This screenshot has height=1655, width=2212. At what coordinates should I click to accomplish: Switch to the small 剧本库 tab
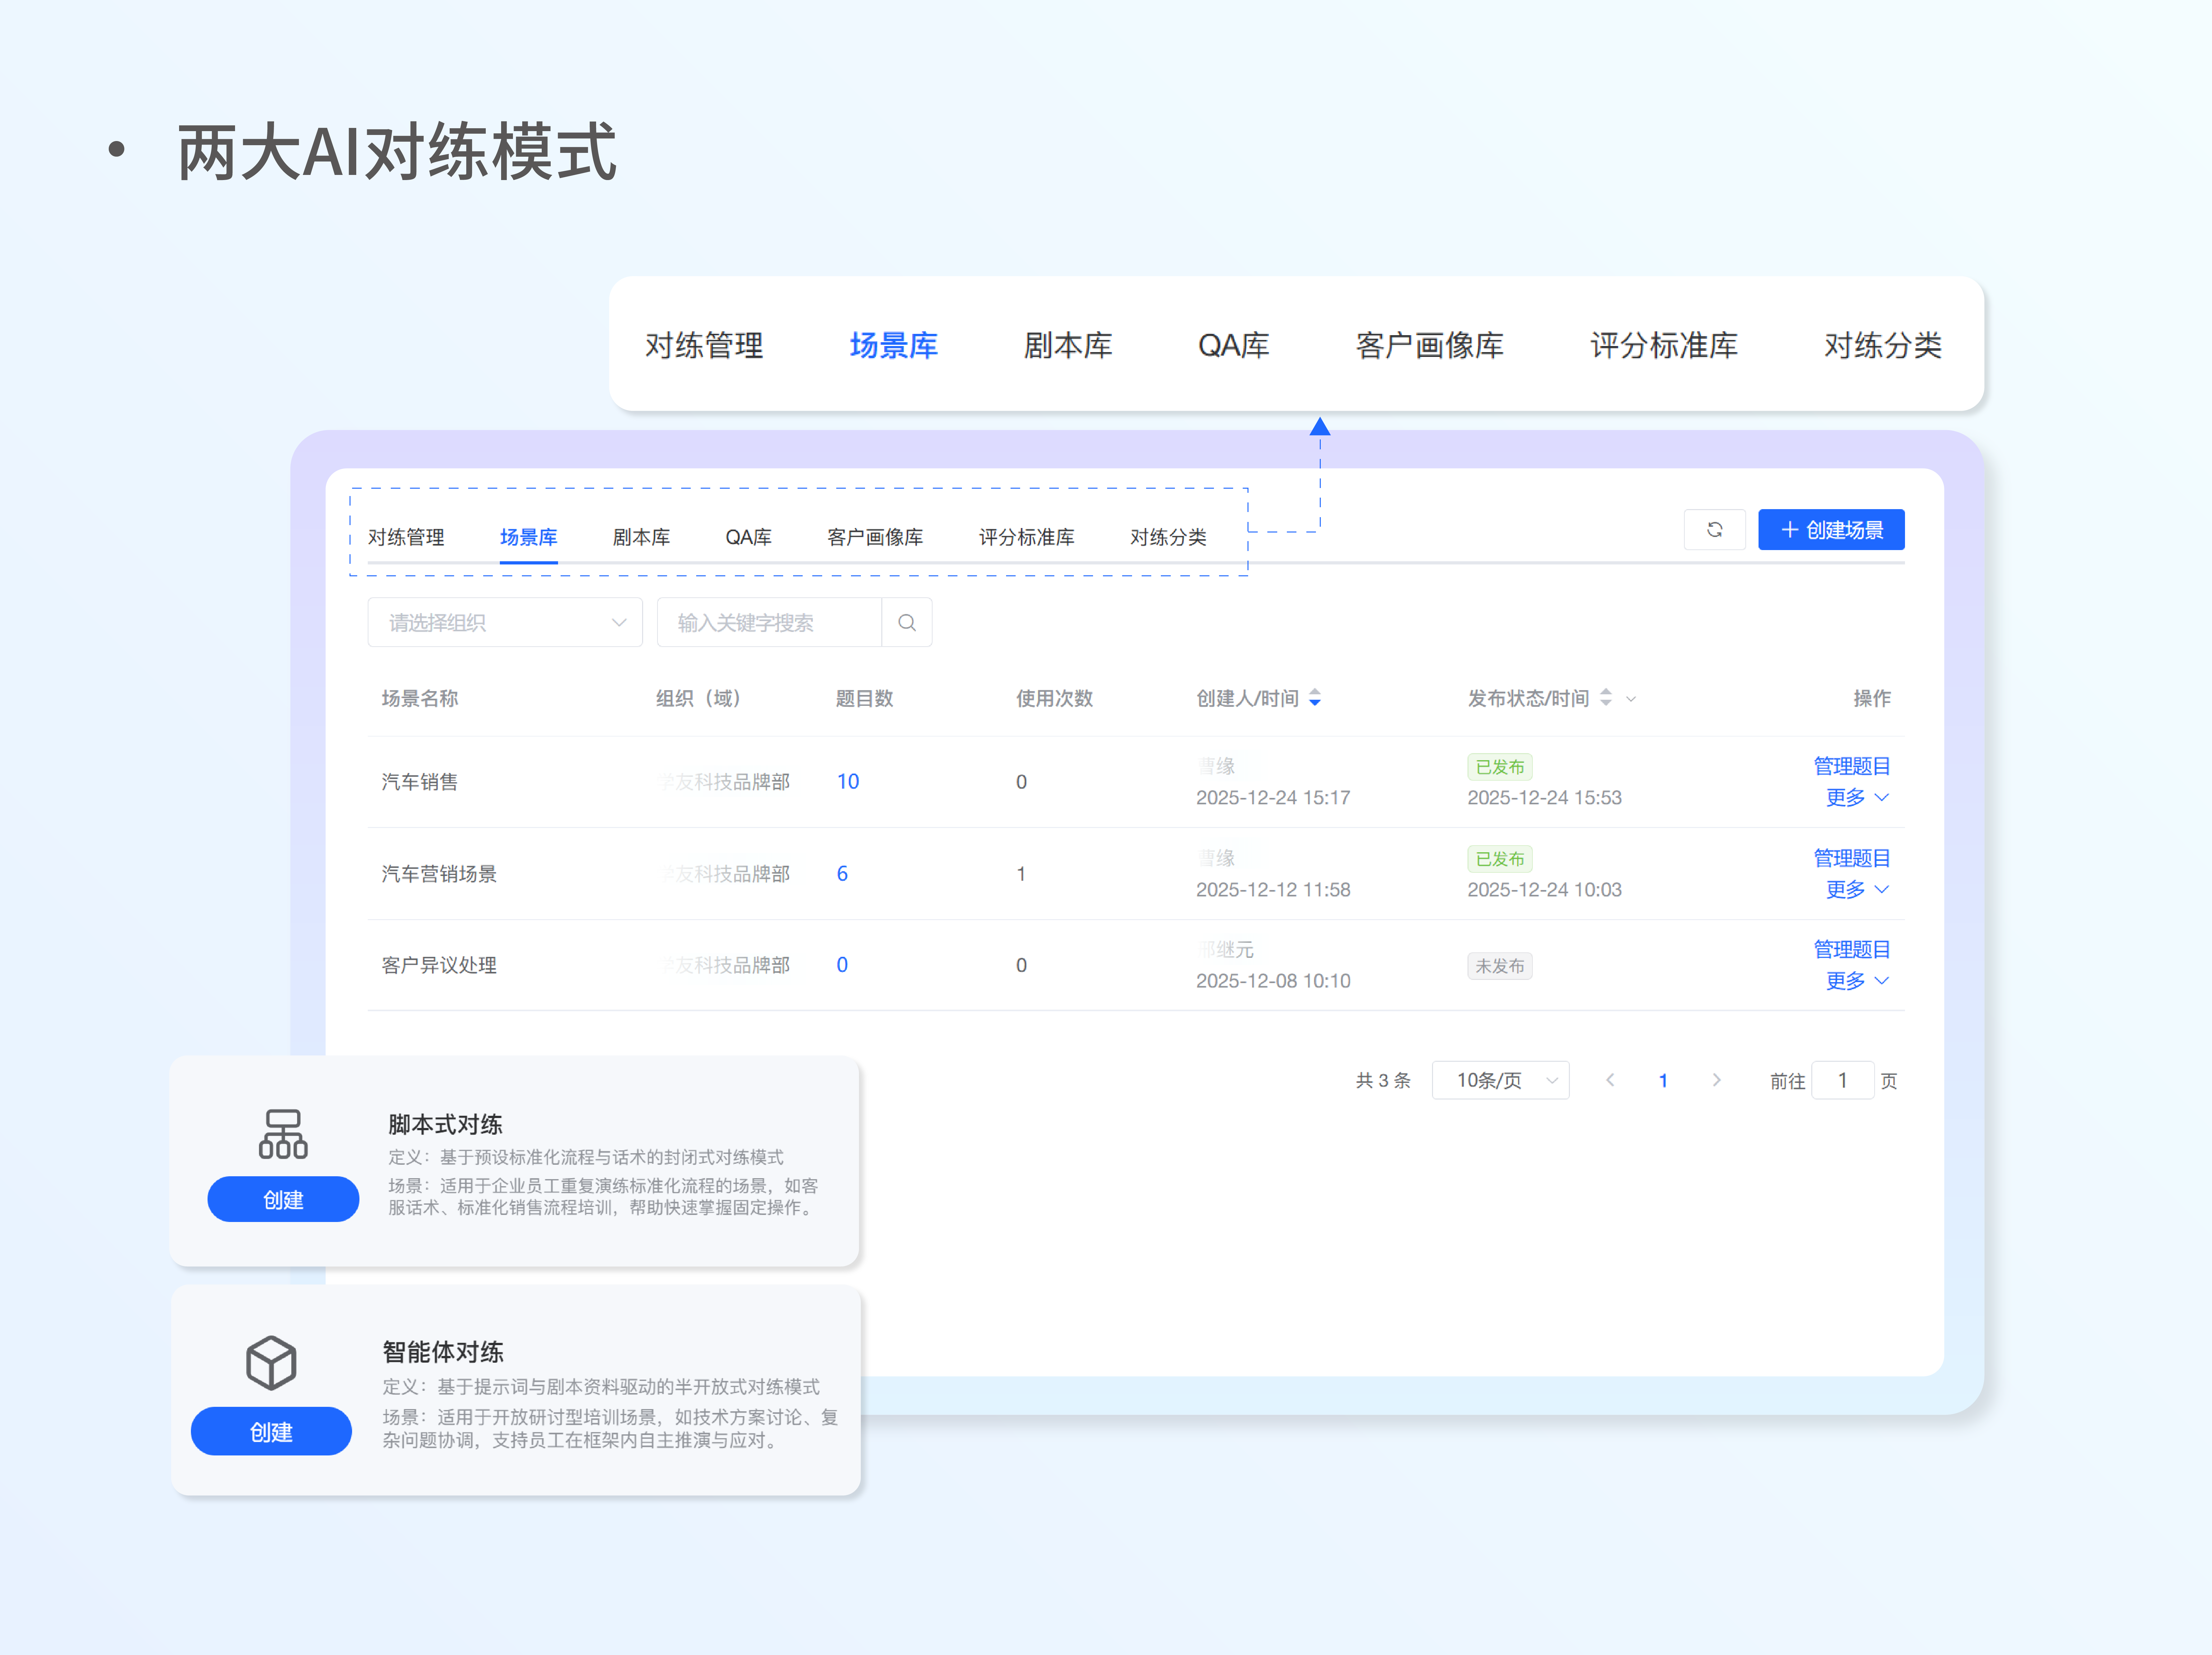tap(641, 537)
